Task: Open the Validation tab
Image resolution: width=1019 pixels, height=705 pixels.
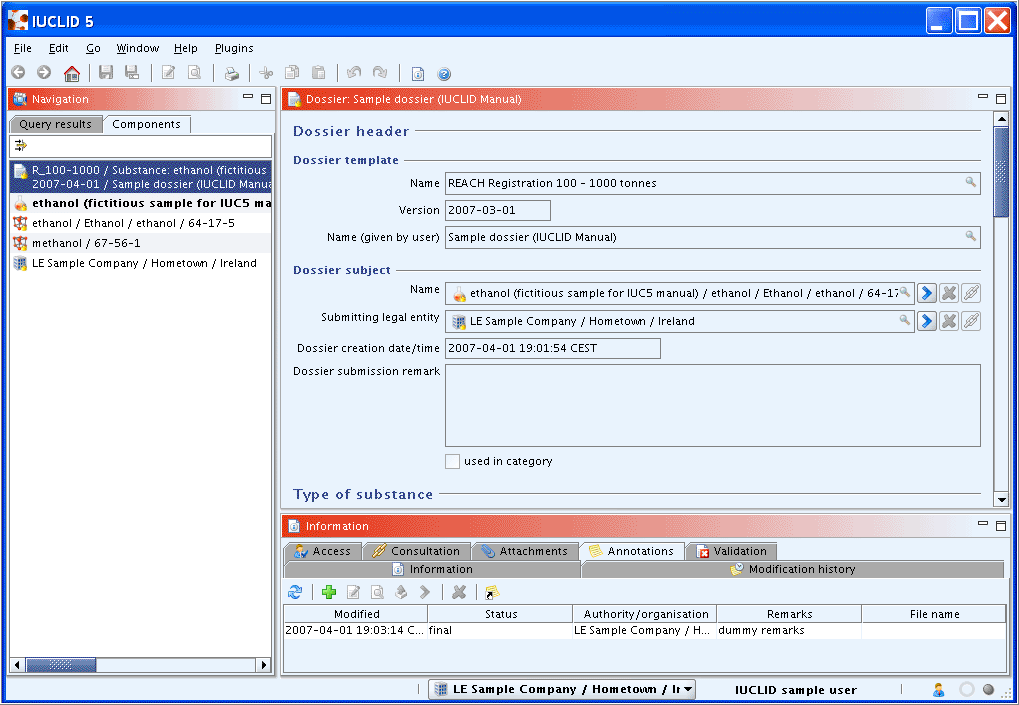Action: click(x=732, y=551)
